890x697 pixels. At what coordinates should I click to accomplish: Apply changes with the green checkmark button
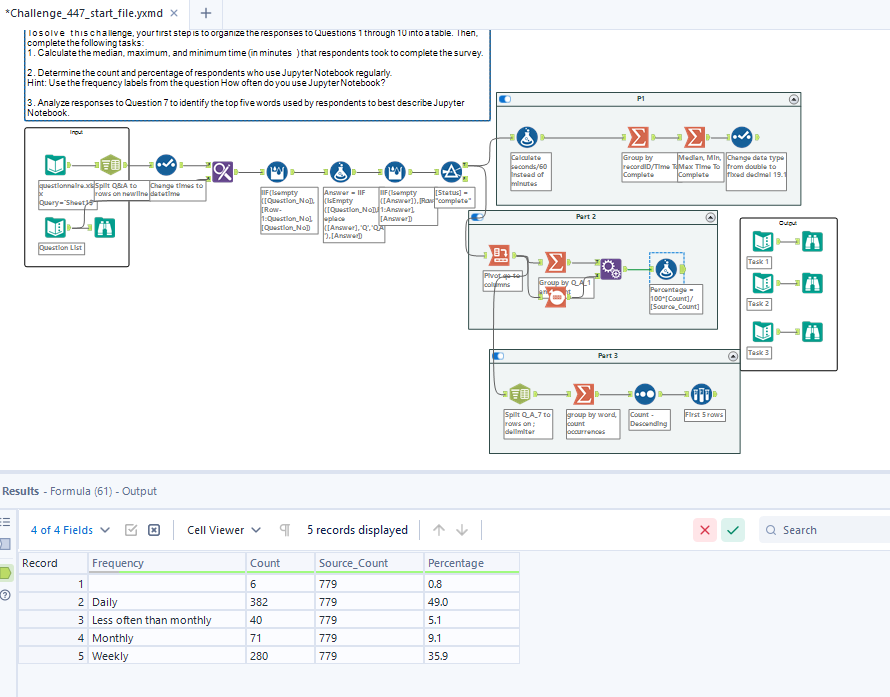click(733, 530)
